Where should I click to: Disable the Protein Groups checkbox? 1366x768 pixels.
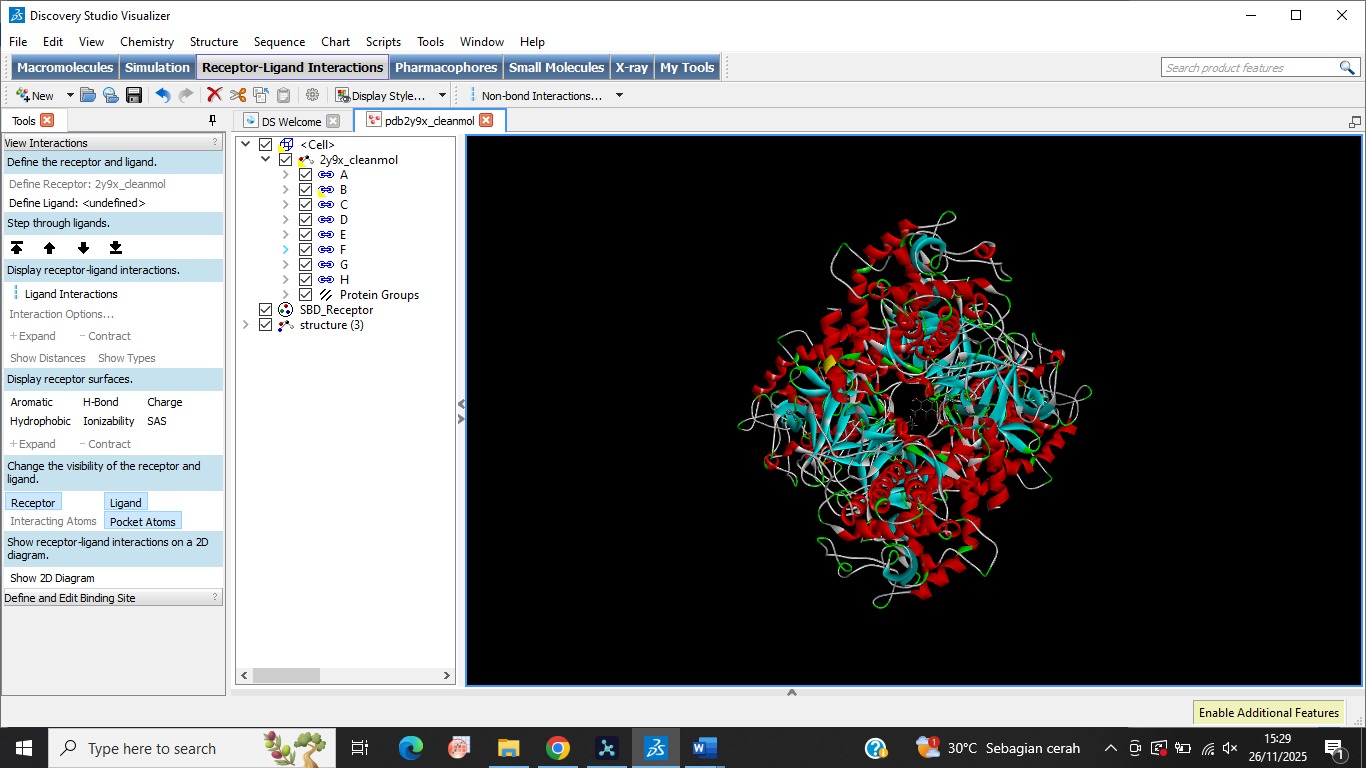pos(305,294)
